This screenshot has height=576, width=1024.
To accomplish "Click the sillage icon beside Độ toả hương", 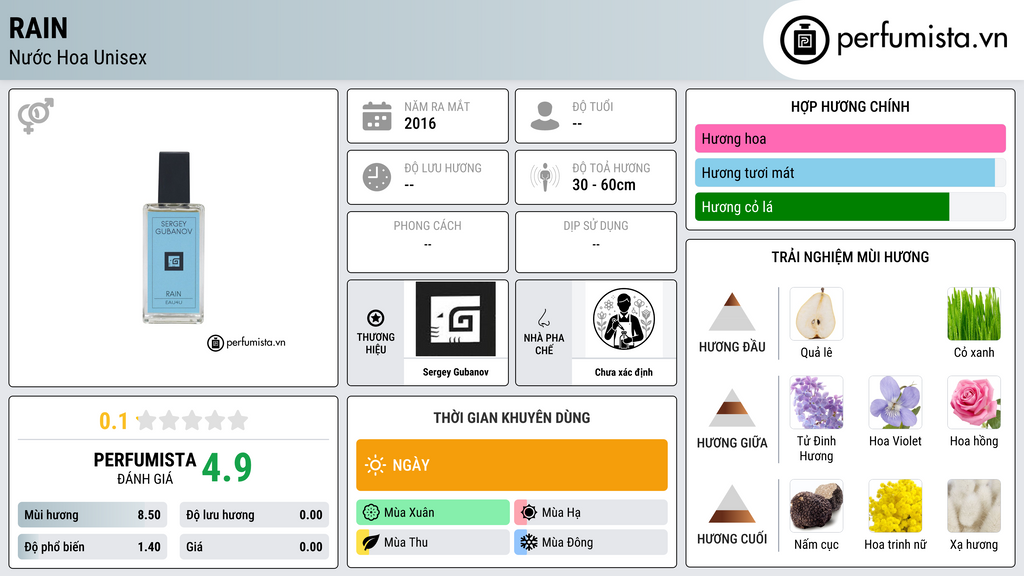I will [545, 177].
